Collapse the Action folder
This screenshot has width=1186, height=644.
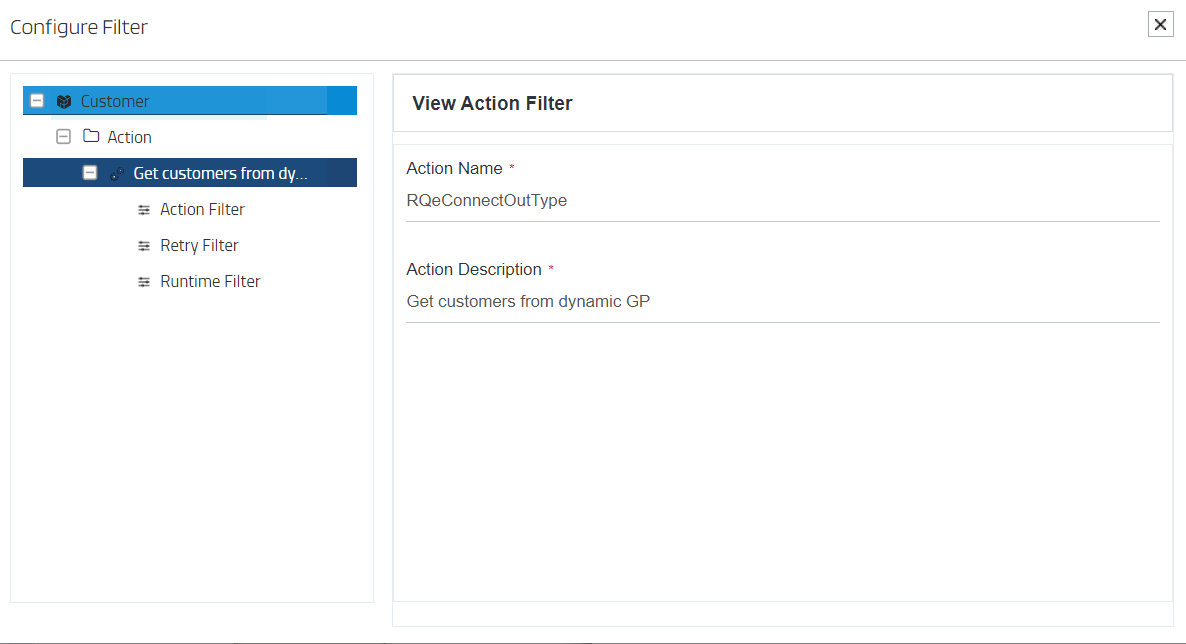click(x=63, y=136)
